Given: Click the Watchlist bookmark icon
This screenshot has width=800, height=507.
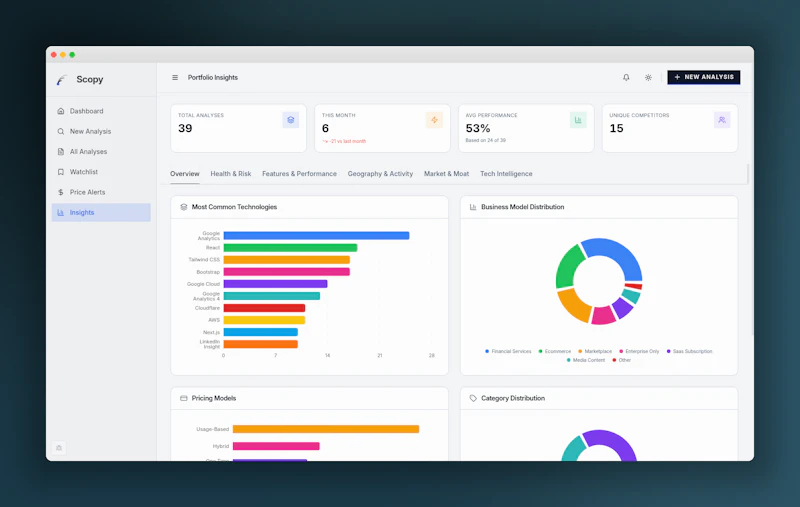Looking at the screenshot, I should click(61, 172).
